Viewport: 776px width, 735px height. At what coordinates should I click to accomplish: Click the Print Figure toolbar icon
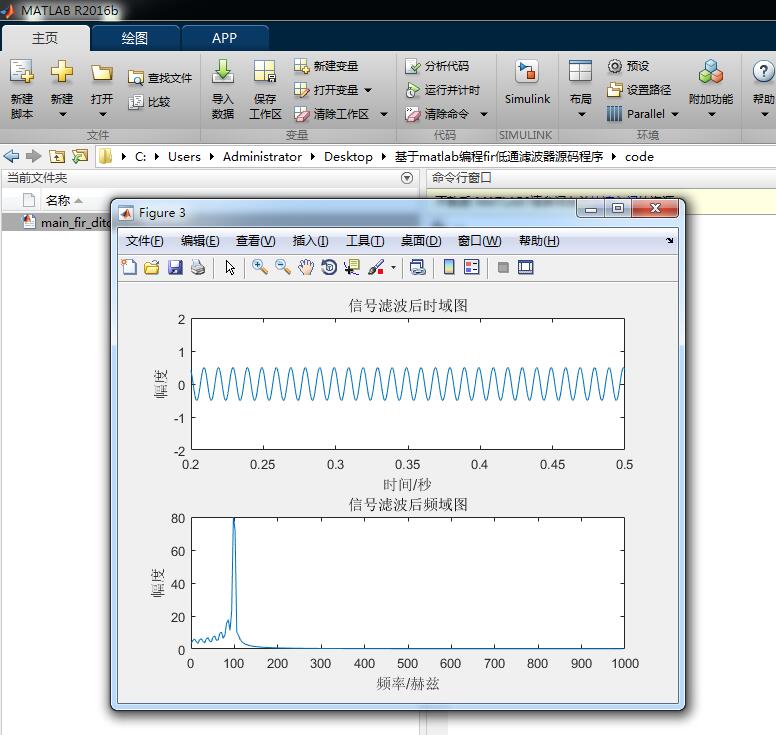(198, 267)
